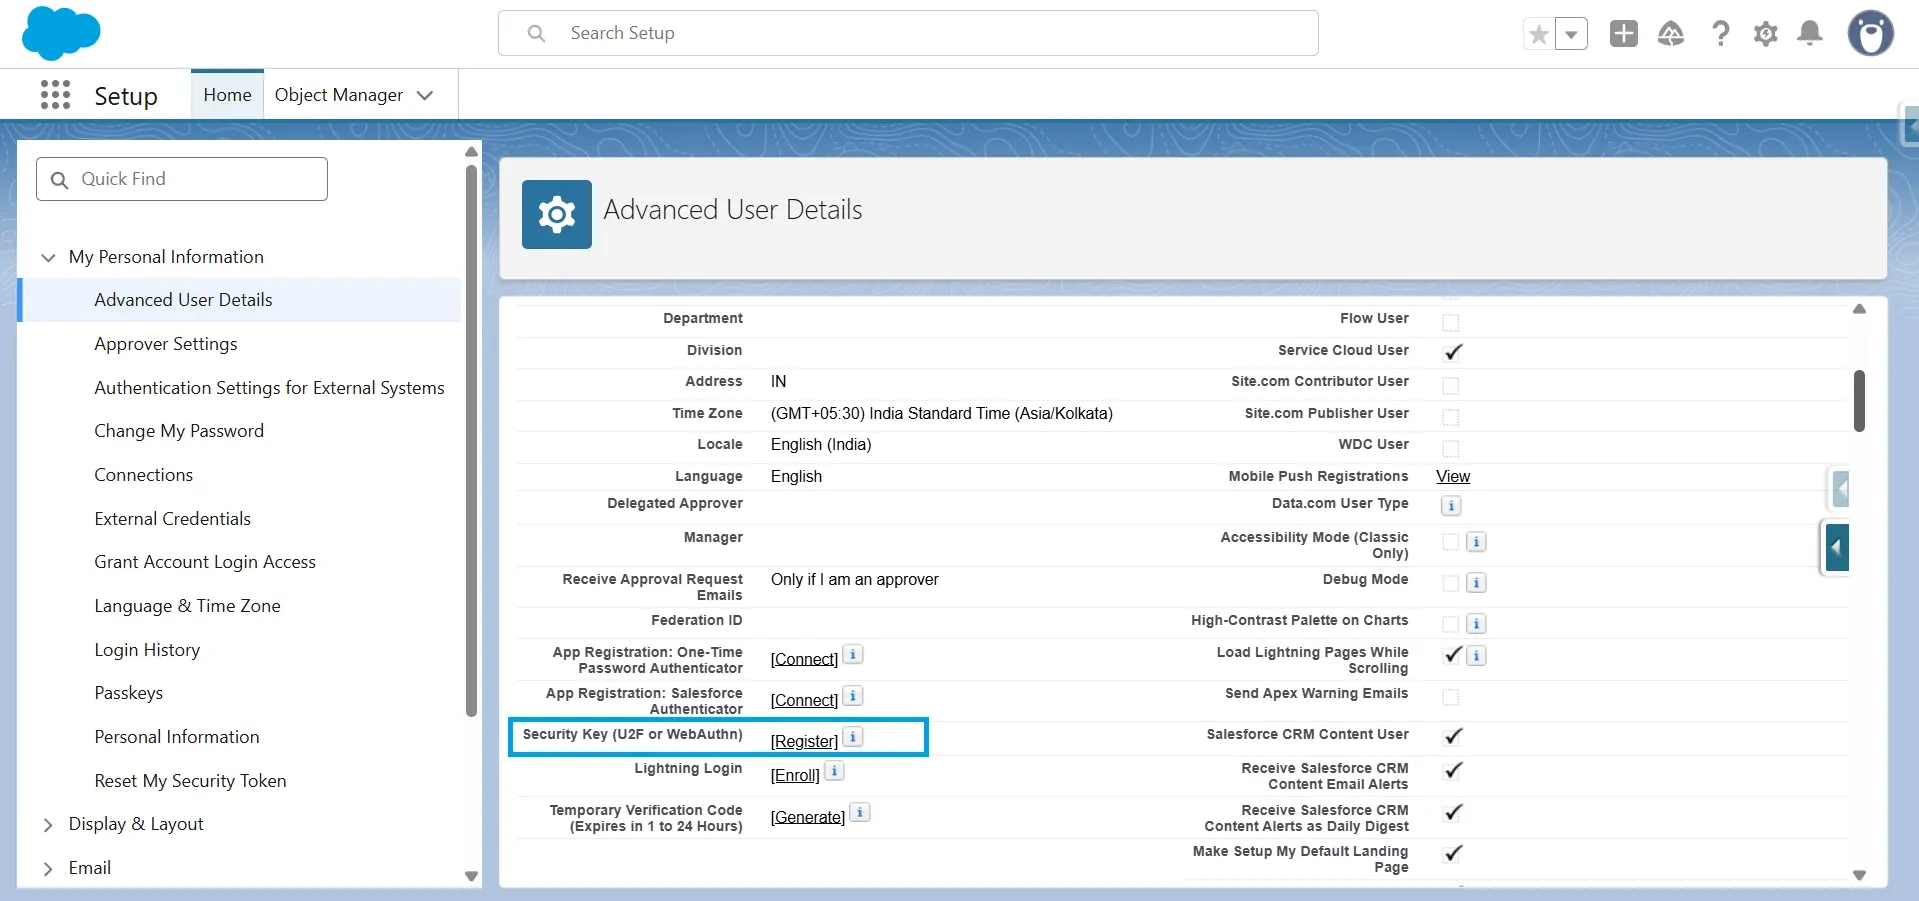Toggle the Accessibility Mode checkbox
The width and height of the screenshot is (1919, 901).
pos(1451,542)
